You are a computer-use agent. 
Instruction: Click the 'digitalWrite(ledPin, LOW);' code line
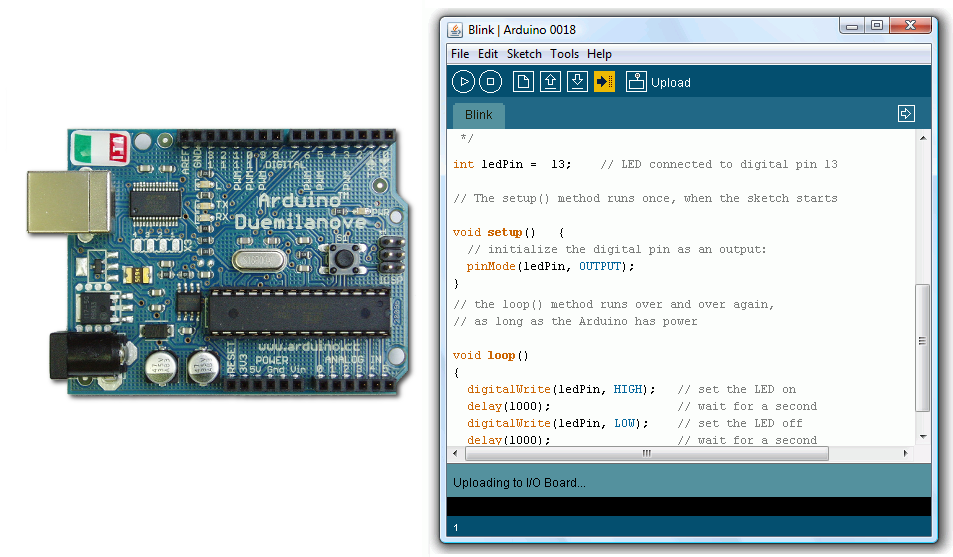tap(558, 423)
